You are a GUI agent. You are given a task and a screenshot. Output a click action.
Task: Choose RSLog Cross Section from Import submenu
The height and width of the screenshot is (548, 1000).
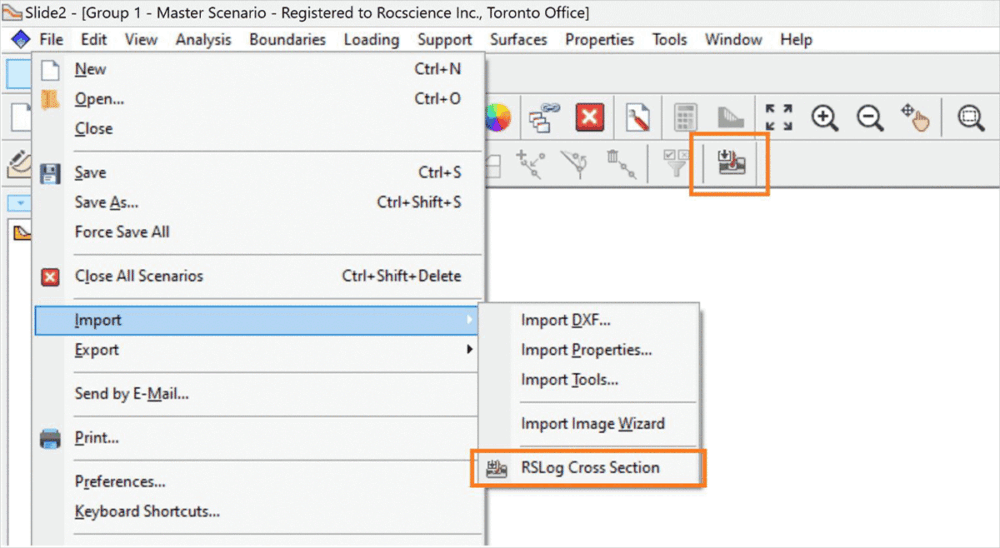pyautogui.click(x=590, y=468)
